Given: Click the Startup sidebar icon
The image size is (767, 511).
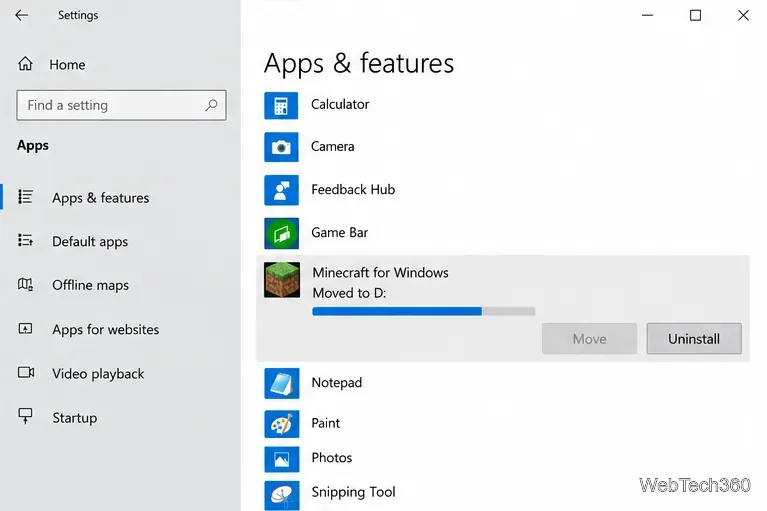Looking at the screenshot, I should click(25, 416).
